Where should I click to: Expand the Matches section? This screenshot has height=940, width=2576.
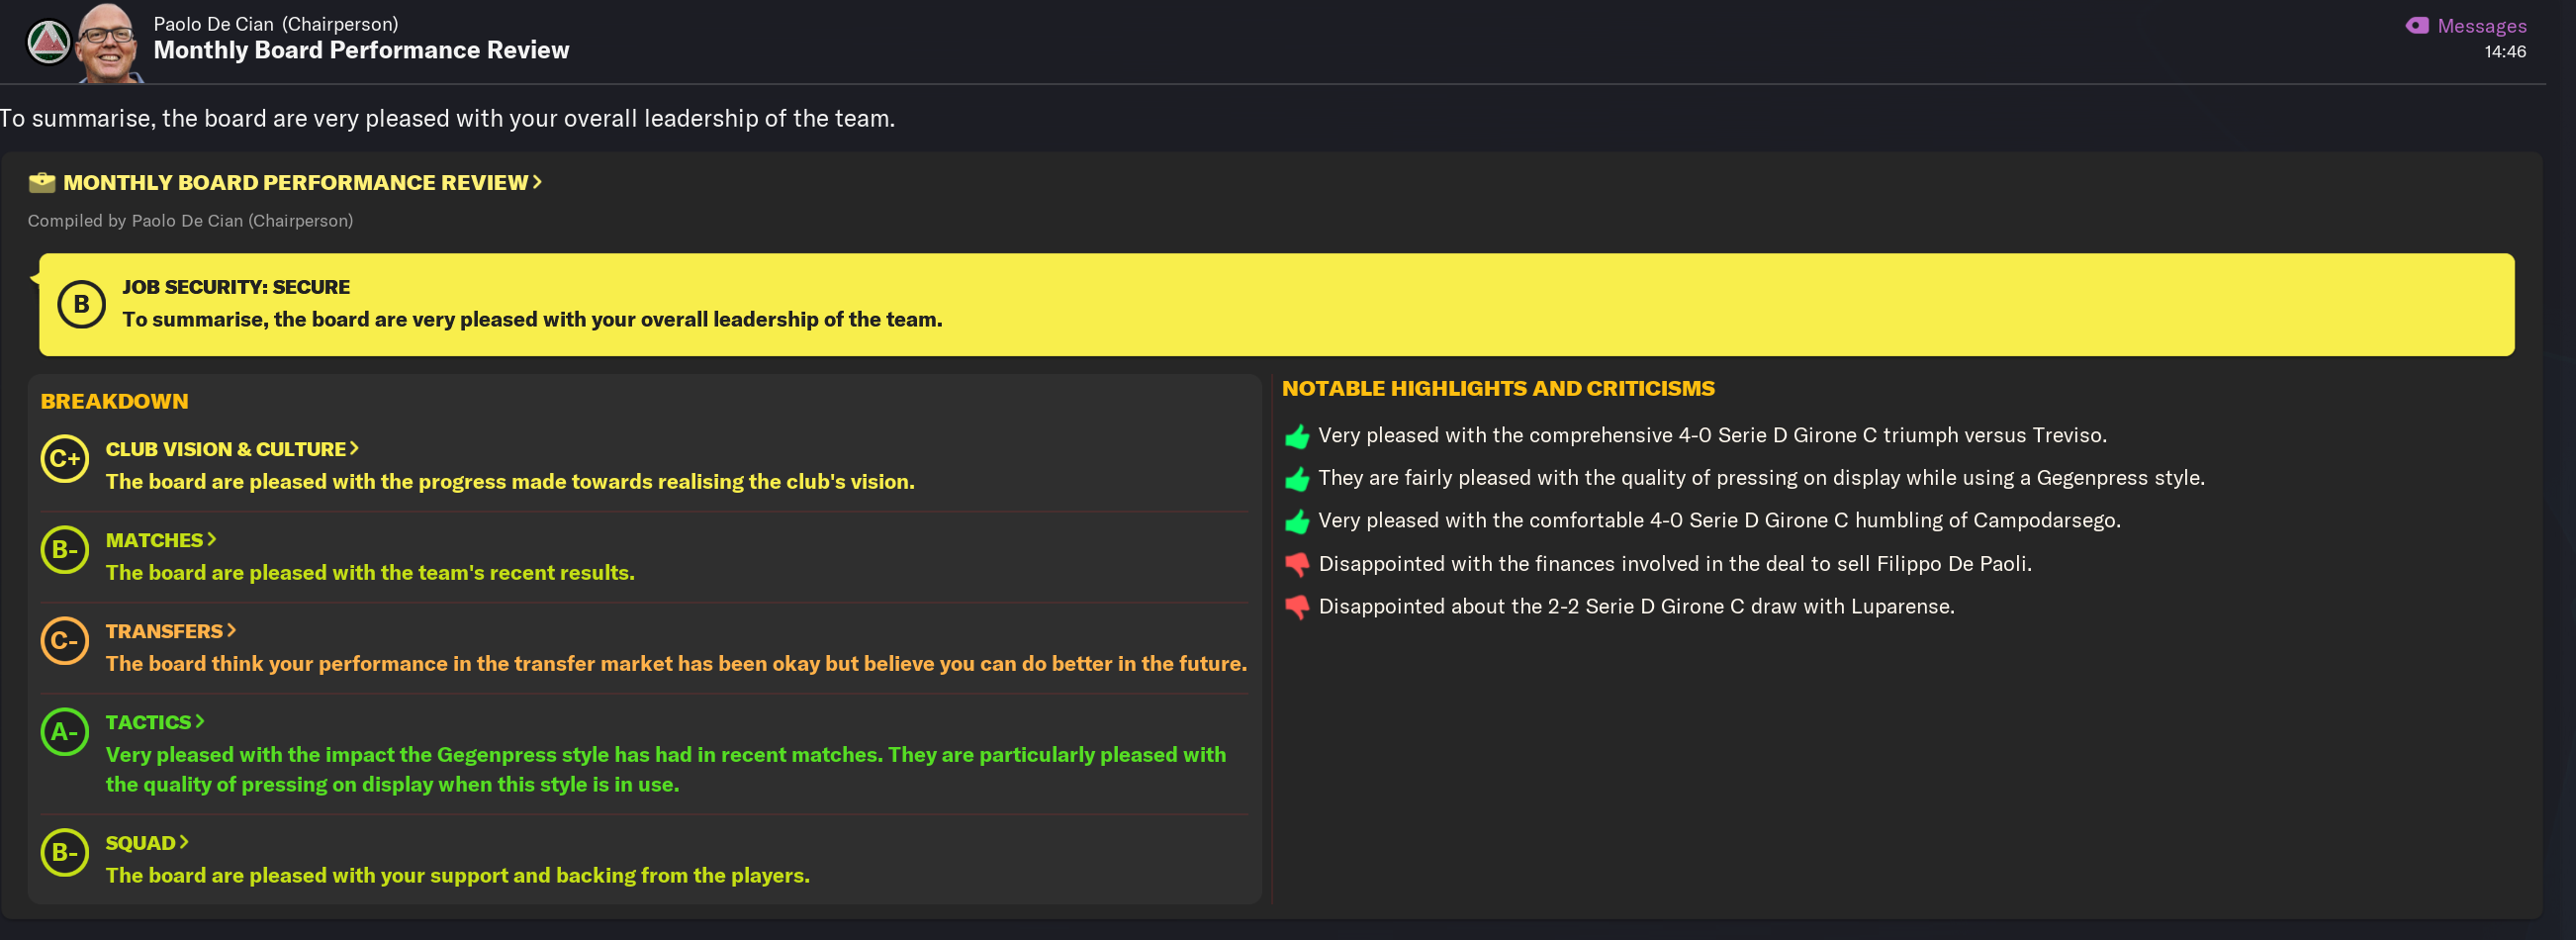pyautogui.click(x=161, y=540)
